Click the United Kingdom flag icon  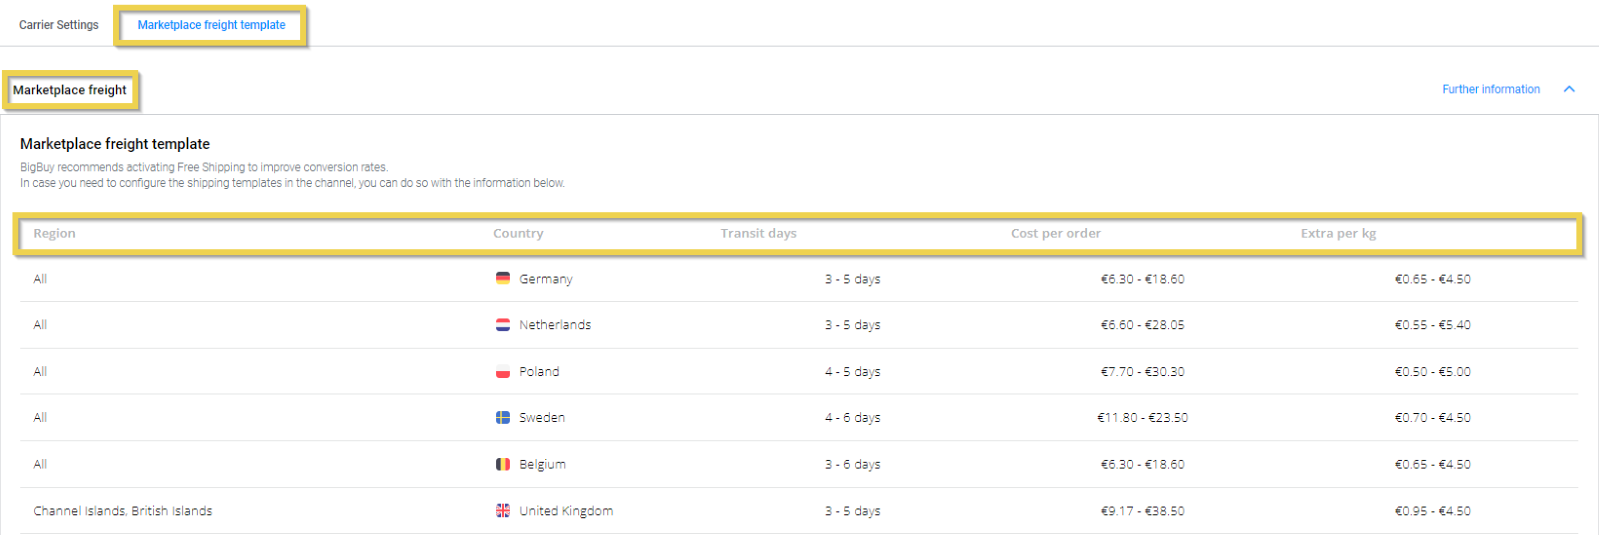point(503,511)
